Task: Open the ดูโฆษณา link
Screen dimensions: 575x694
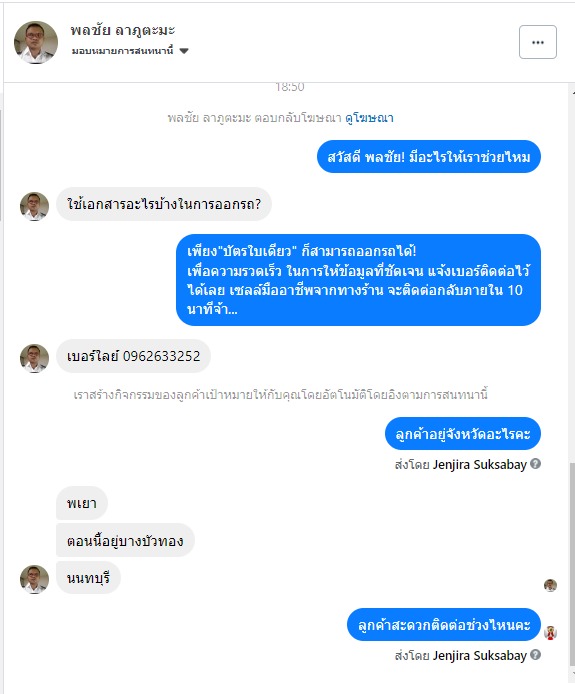Action: tap(369, 118)
